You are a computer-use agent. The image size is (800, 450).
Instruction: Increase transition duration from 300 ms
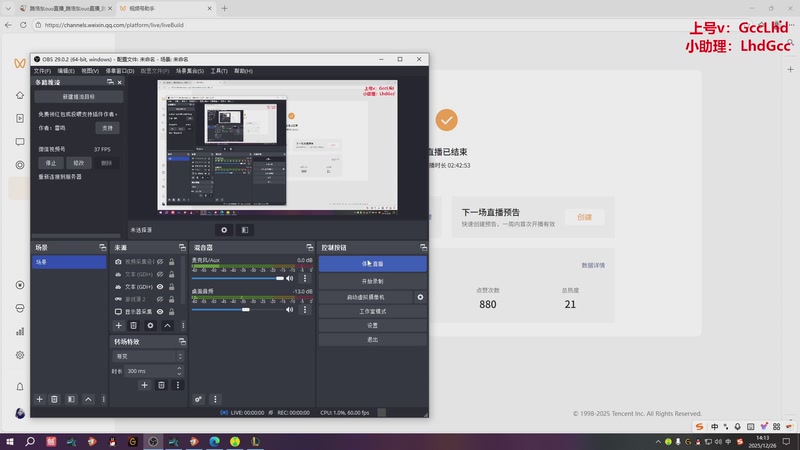[x=179, y=368]
